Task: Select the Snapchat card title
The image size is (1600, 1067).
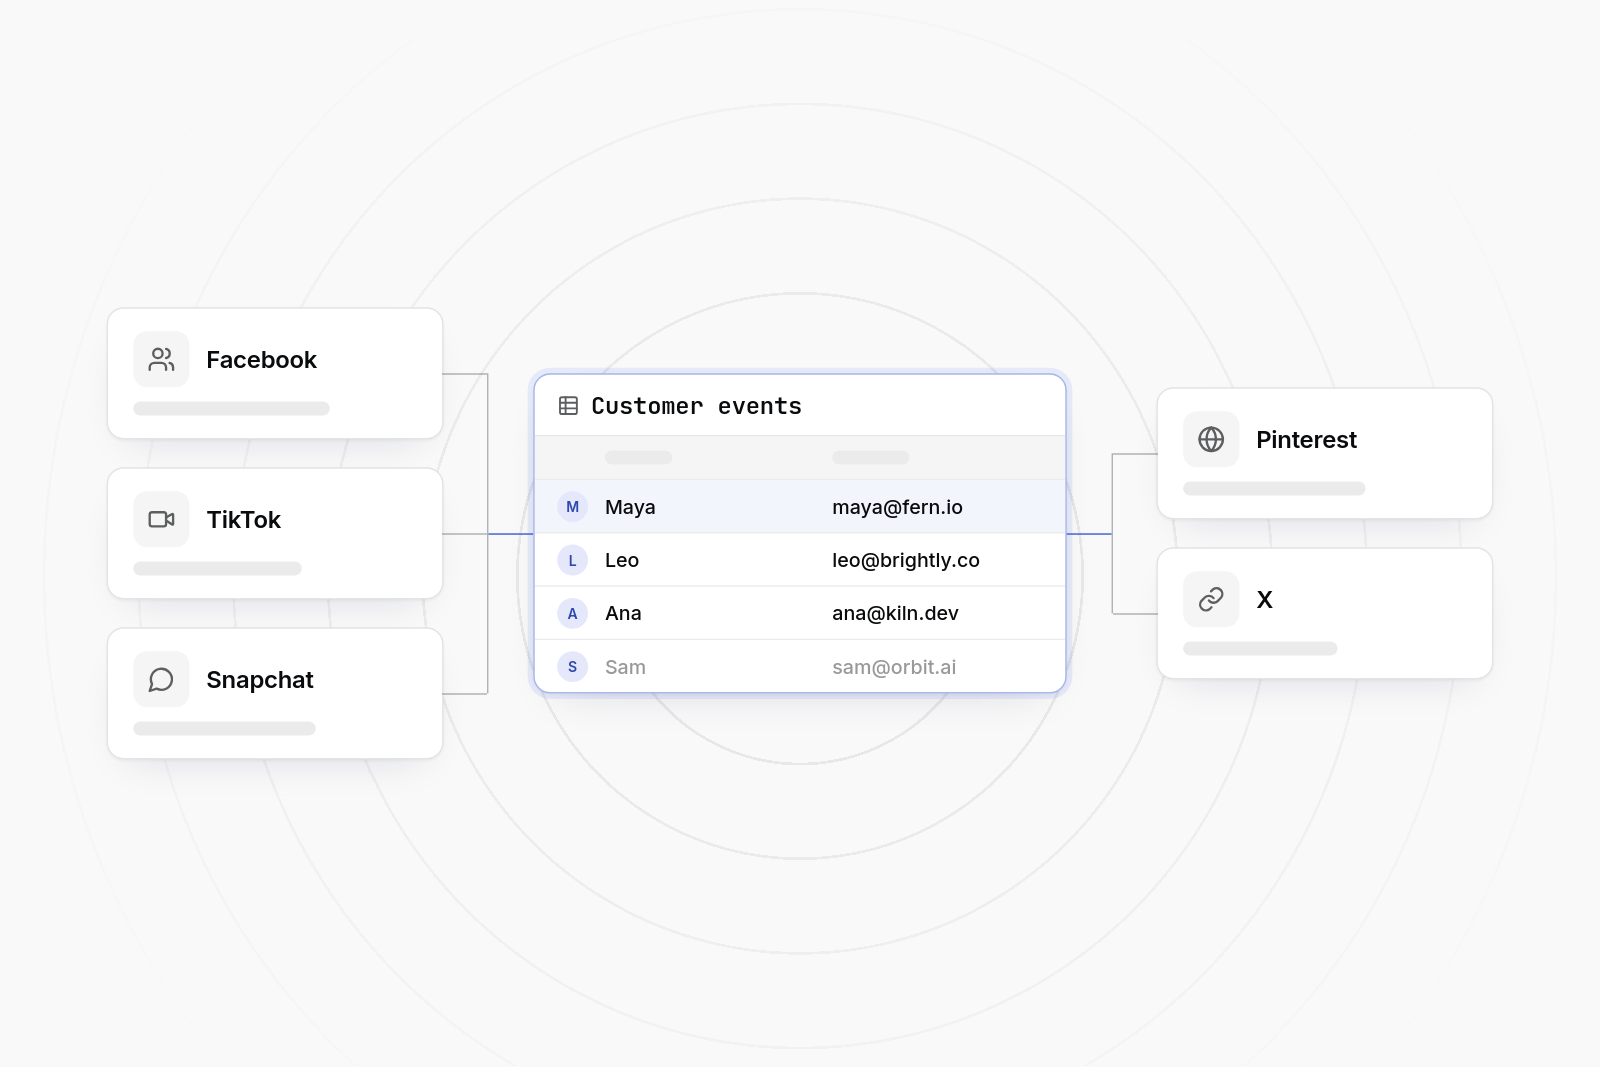Action: [260, 680]
